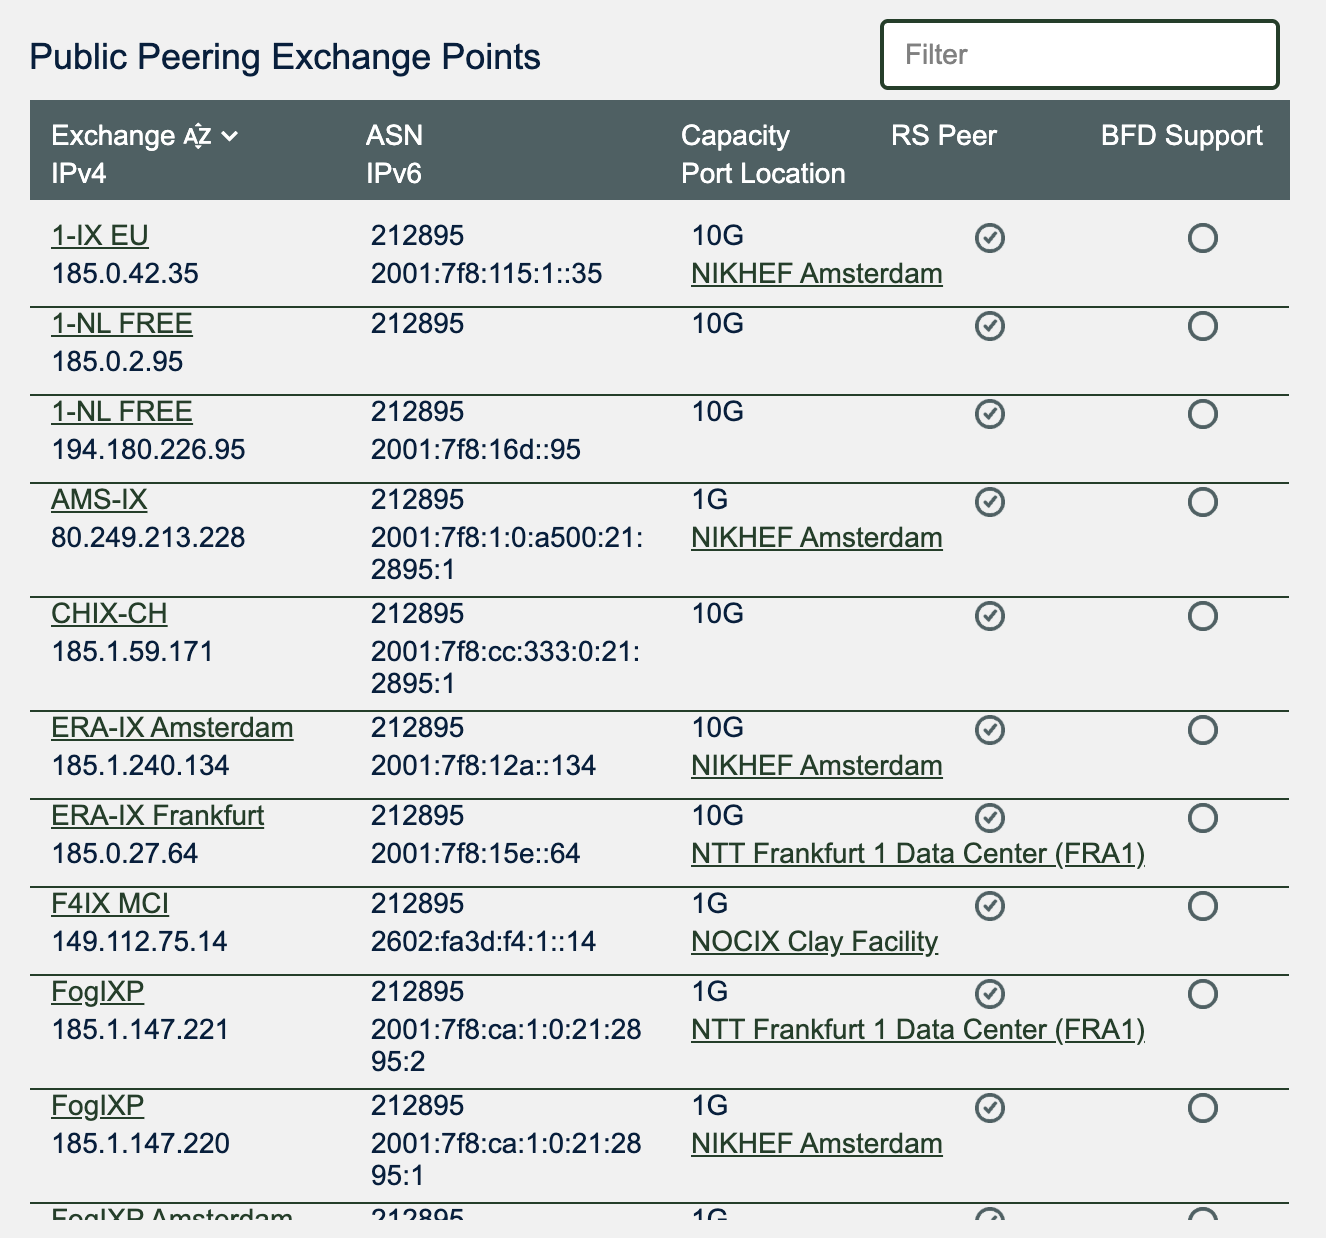The image size is (1326, 1238).
Task: Sort by ASN column header
Action: pos(394,135)
